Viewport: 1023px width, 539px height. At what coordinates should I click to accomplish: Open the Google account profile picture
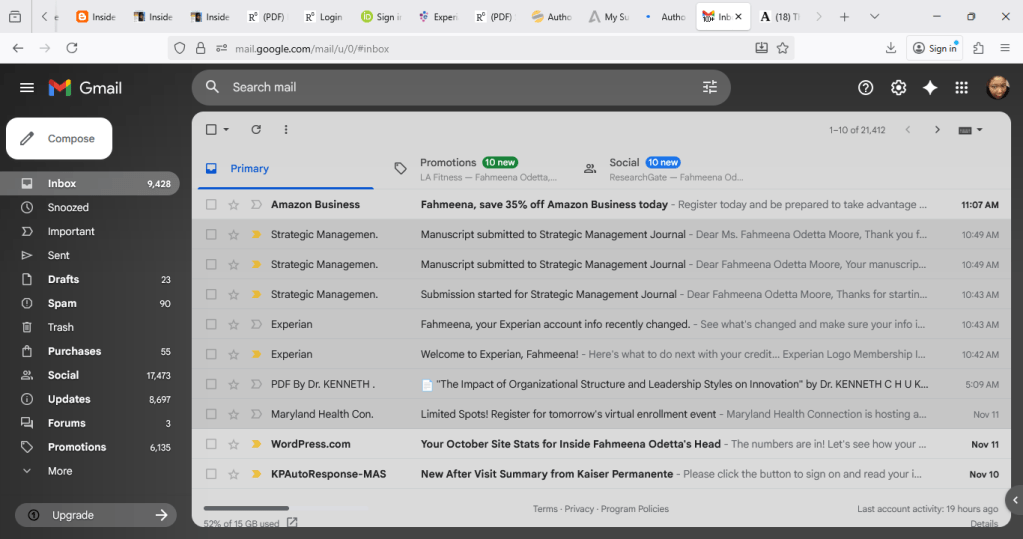tap(998, 87)
